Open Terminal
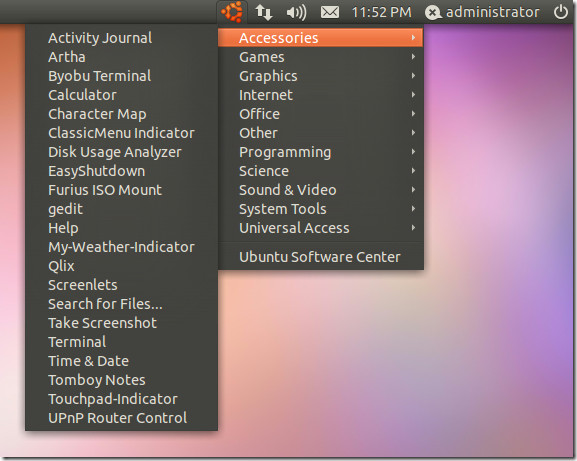Viewport: 577px width, 461px height. point(121,342)
